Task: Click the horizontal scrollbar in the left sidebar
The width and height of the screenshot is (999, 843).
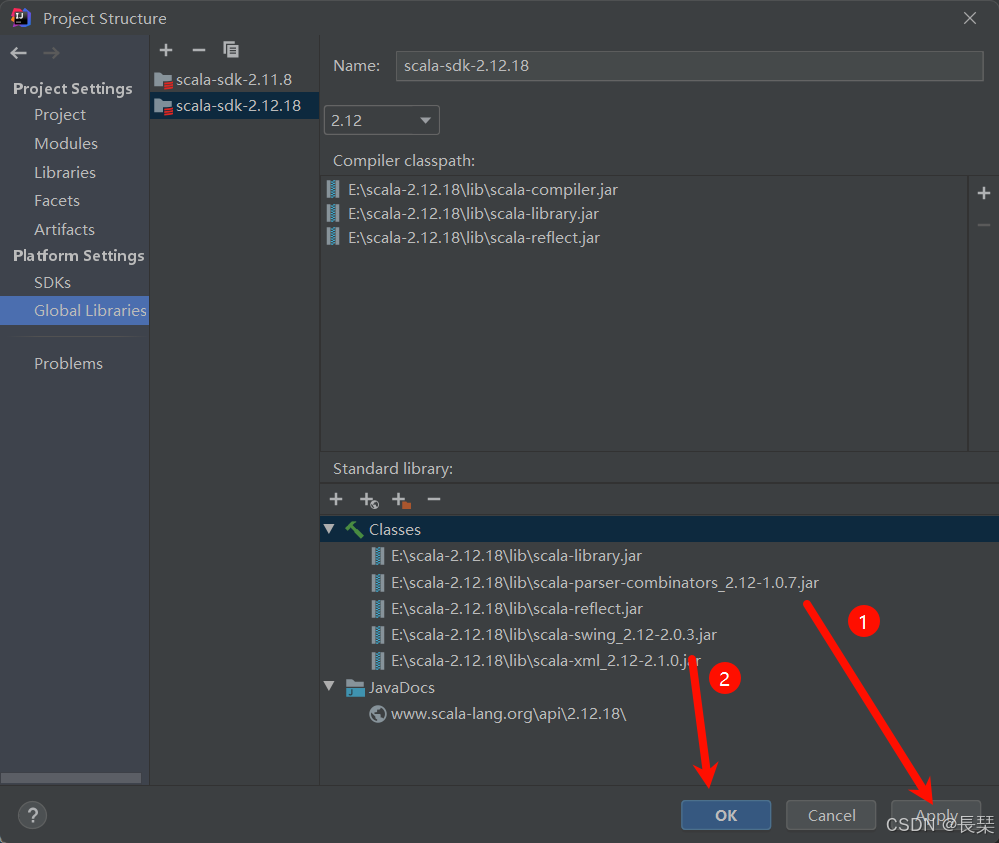Action: pos(72,778)
